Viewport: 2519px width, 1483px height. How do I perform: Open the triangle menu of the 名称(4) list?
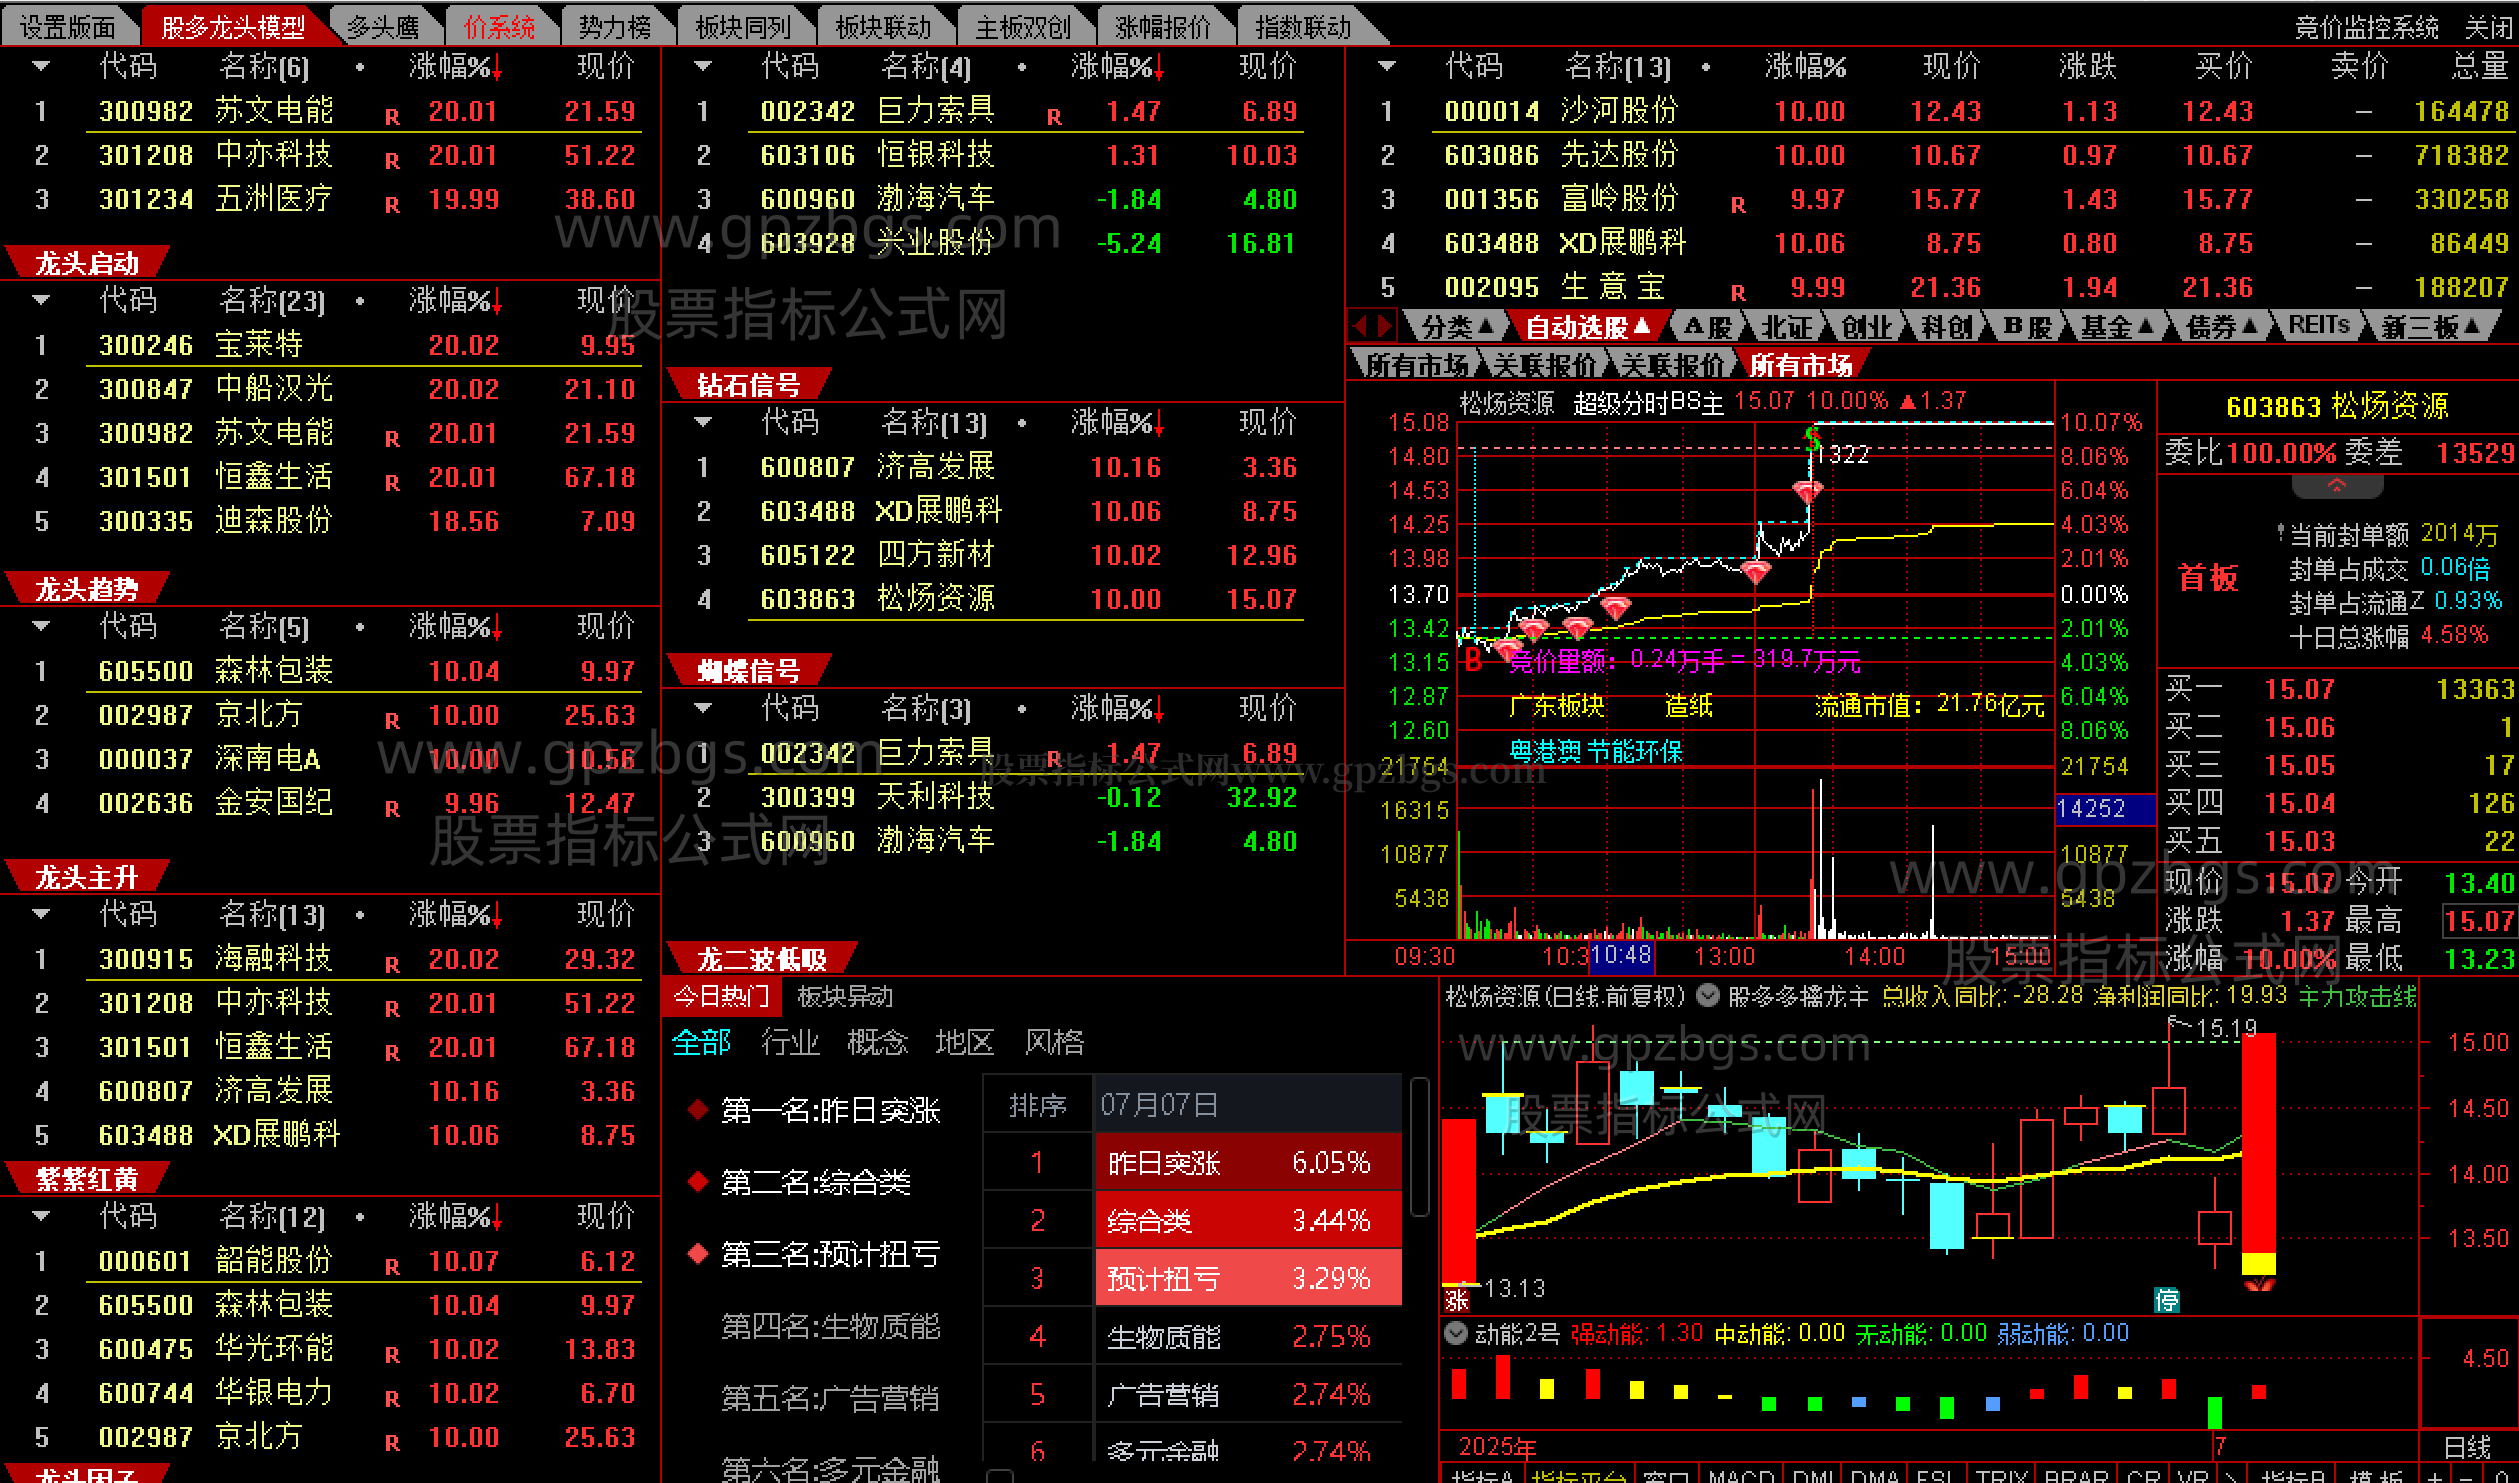703,67
